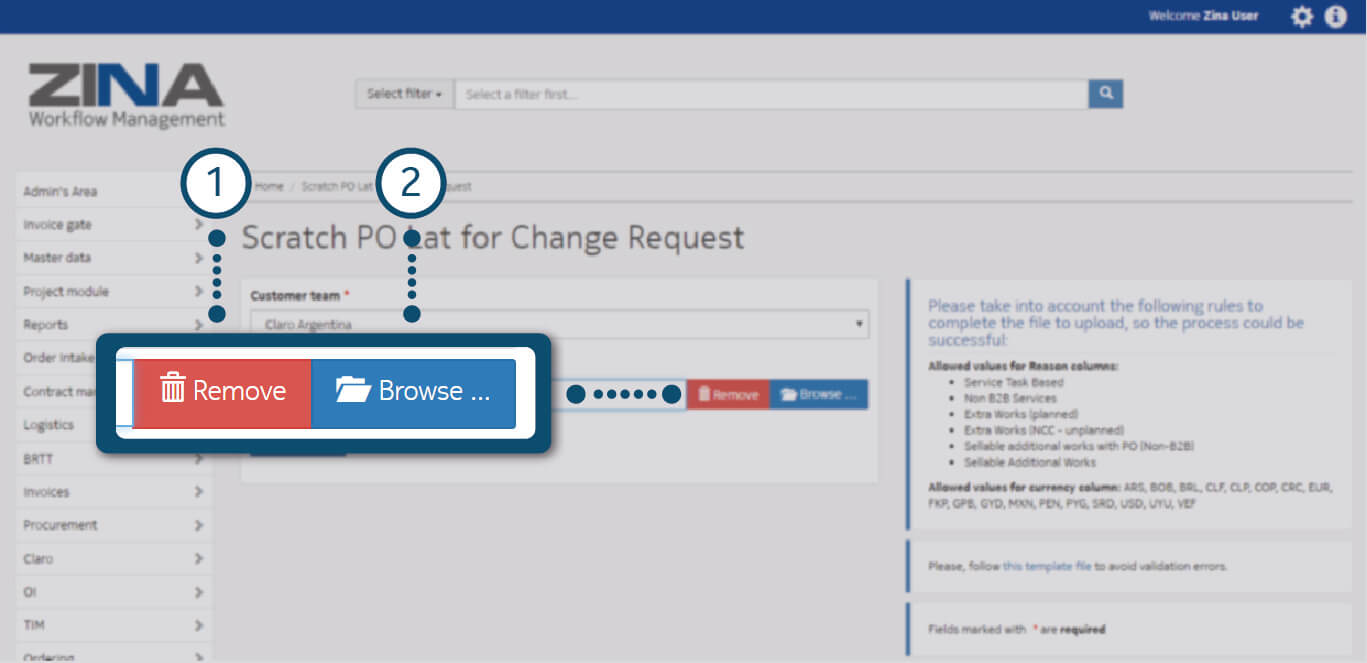
Task: Expand the Procurement sidebar section
Action: tap(112, 525)
